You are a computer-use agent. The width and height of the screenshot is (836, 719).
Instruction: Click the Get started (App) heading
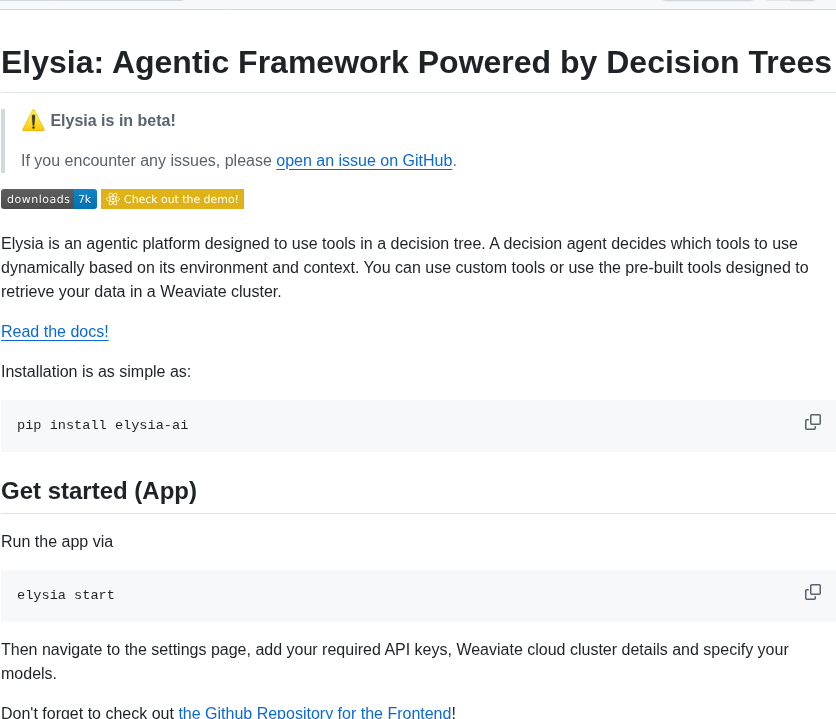coord(99,491)
